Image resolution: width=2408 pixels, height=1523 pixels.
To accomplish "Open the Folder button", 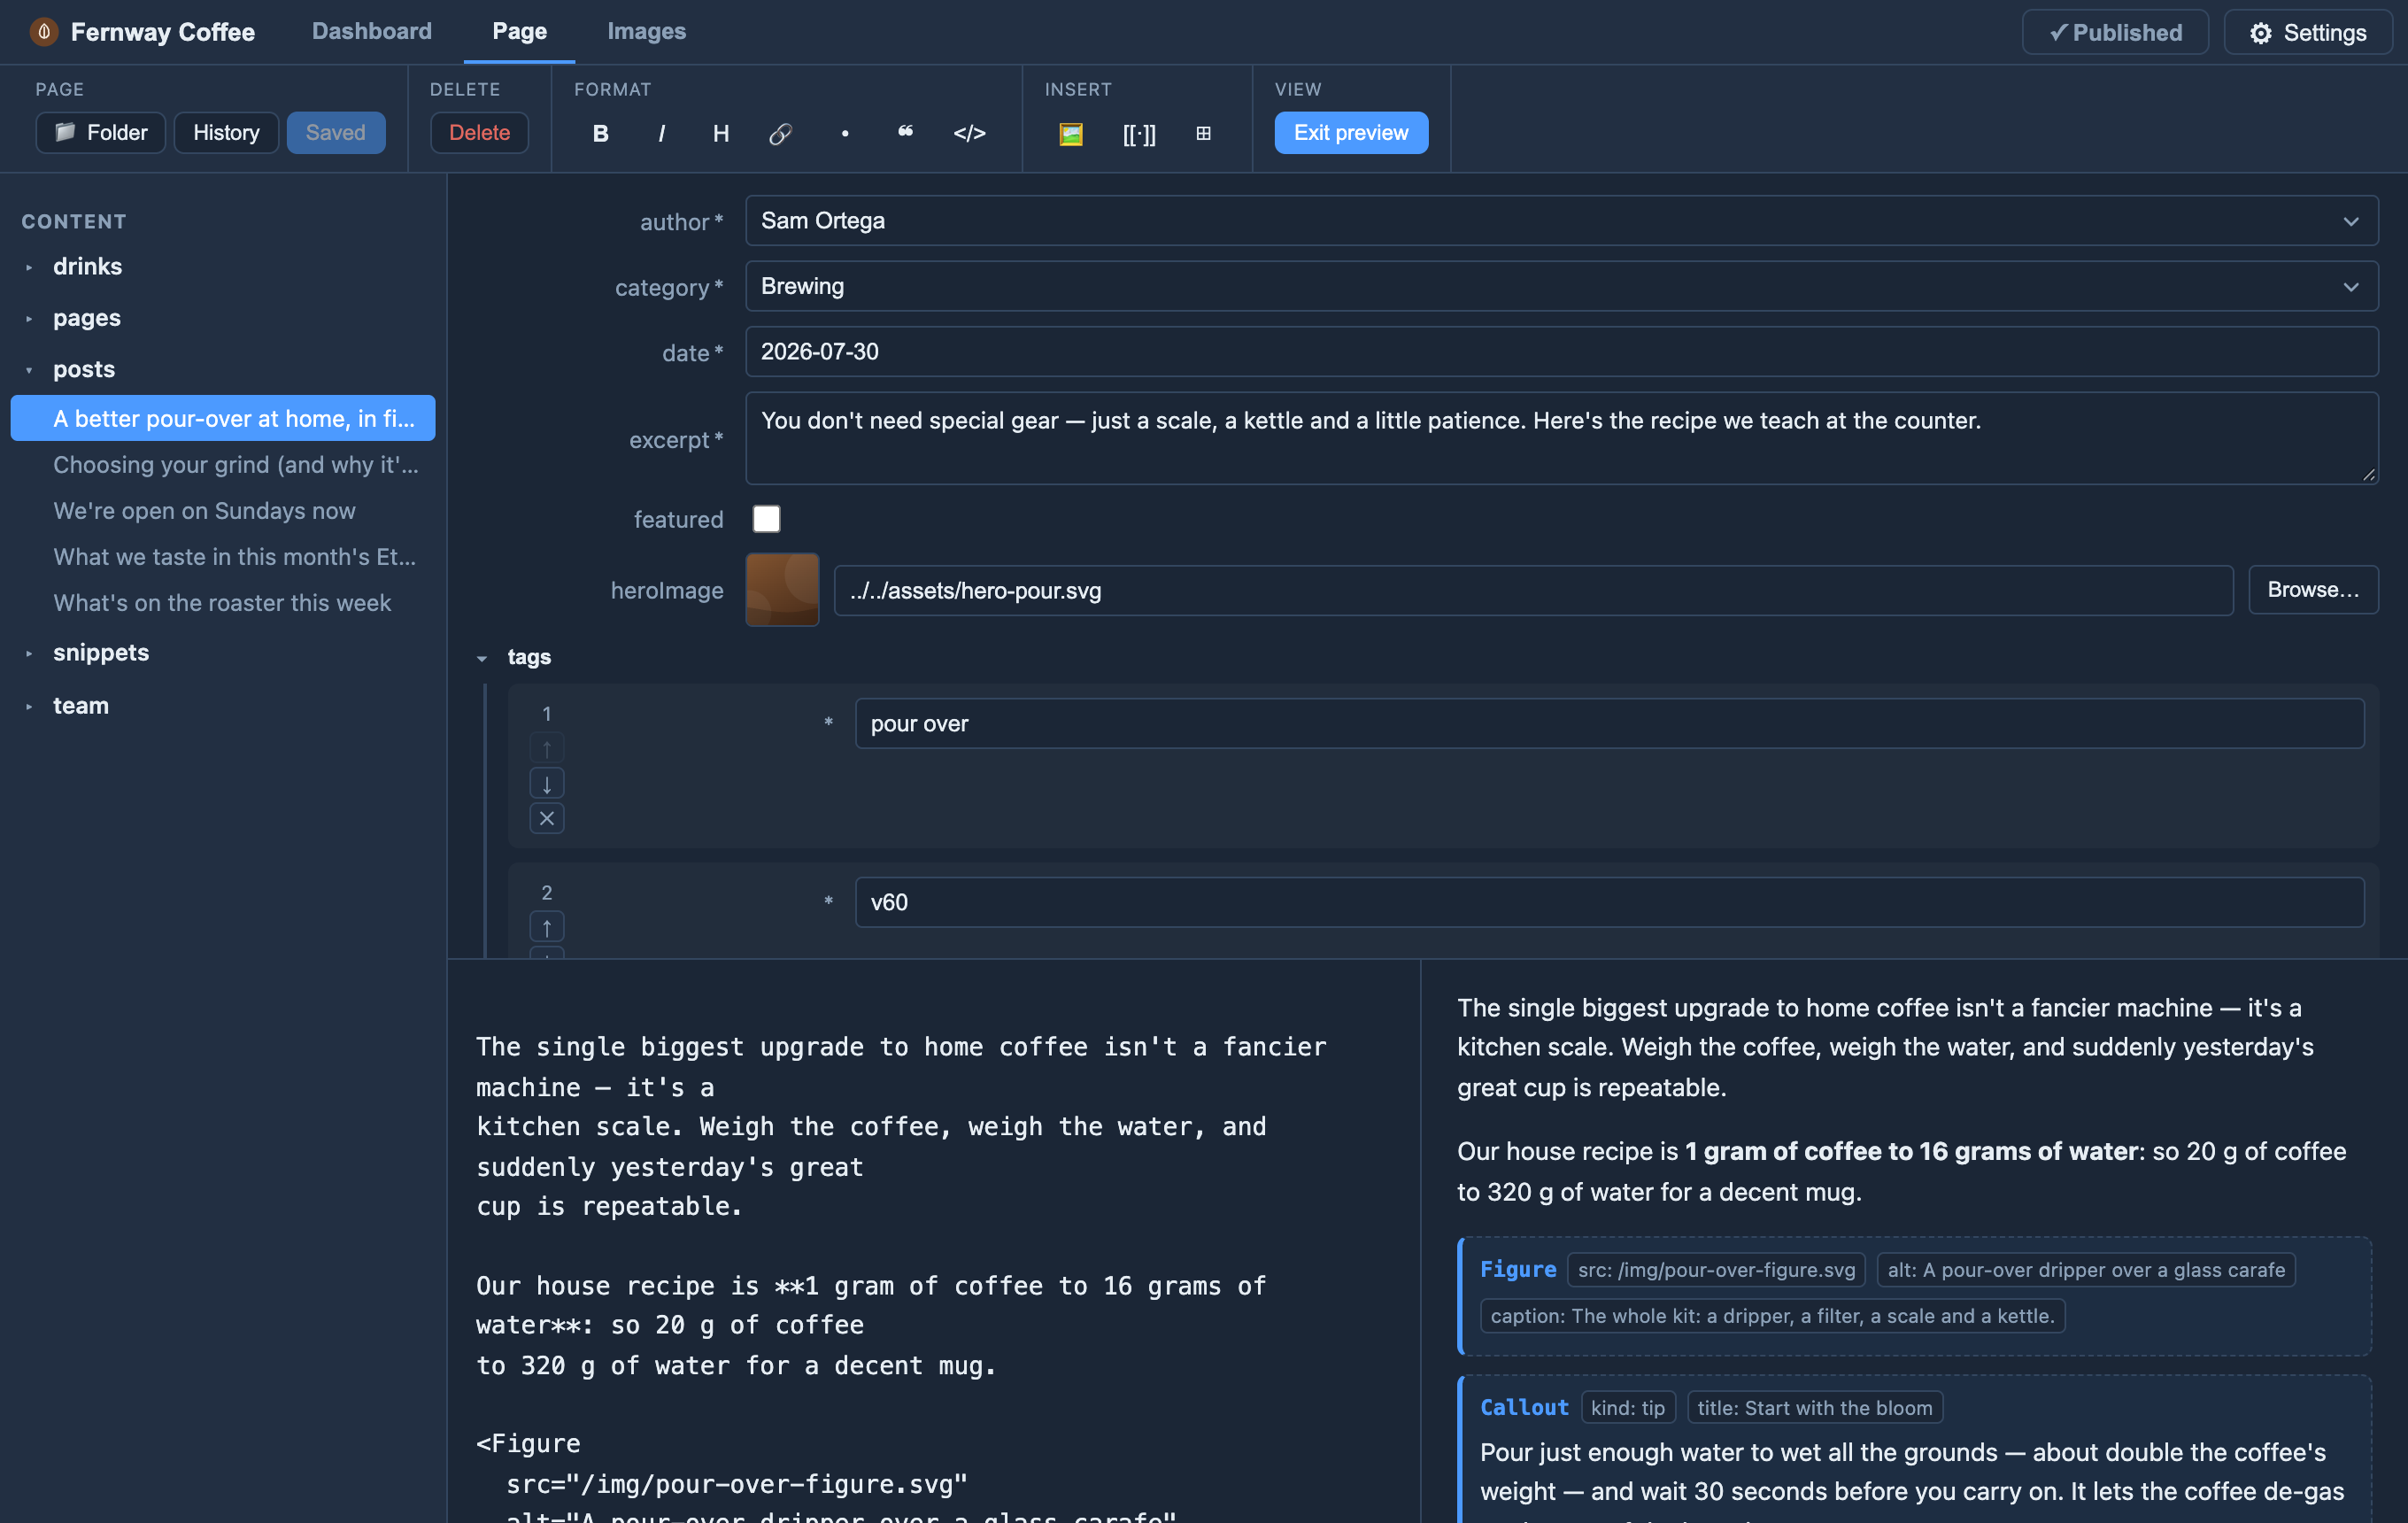I will point(101,133).
